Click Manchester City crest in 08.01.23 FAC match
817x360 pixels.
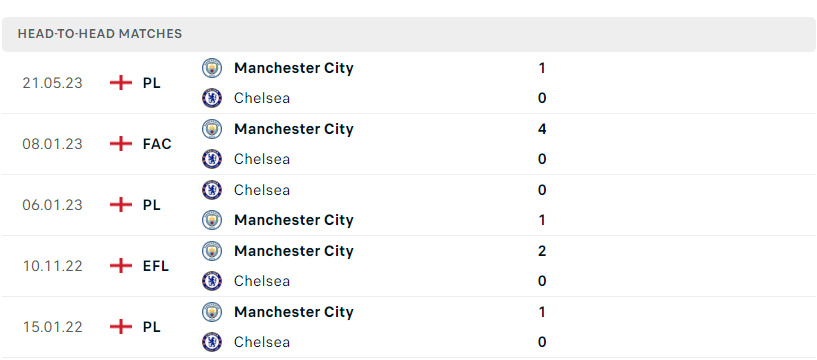coord(212,129)
